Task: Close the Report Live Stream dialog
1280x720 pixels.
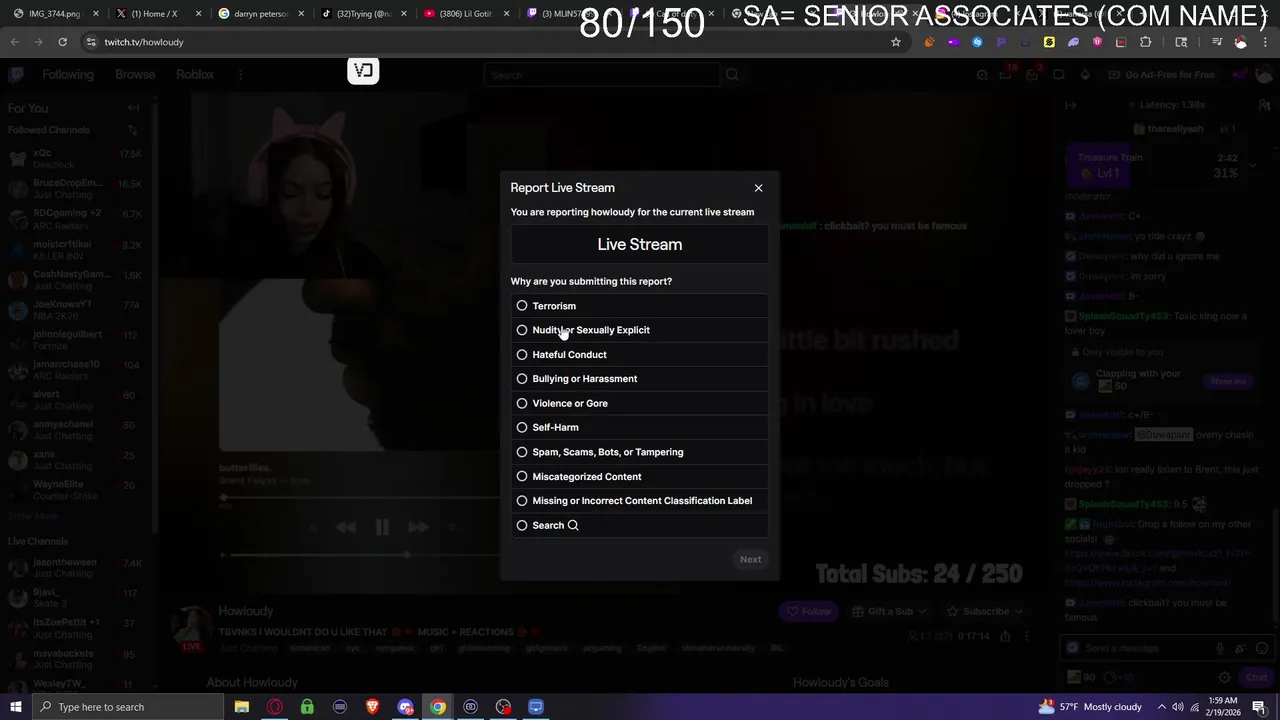Action: click(x=758, y=188)
